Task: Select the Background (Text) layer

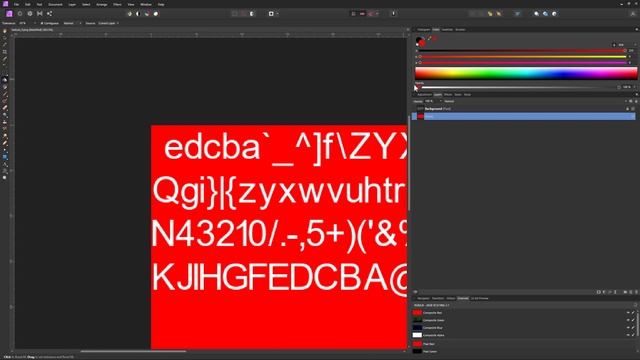Action: click(524, 109)
